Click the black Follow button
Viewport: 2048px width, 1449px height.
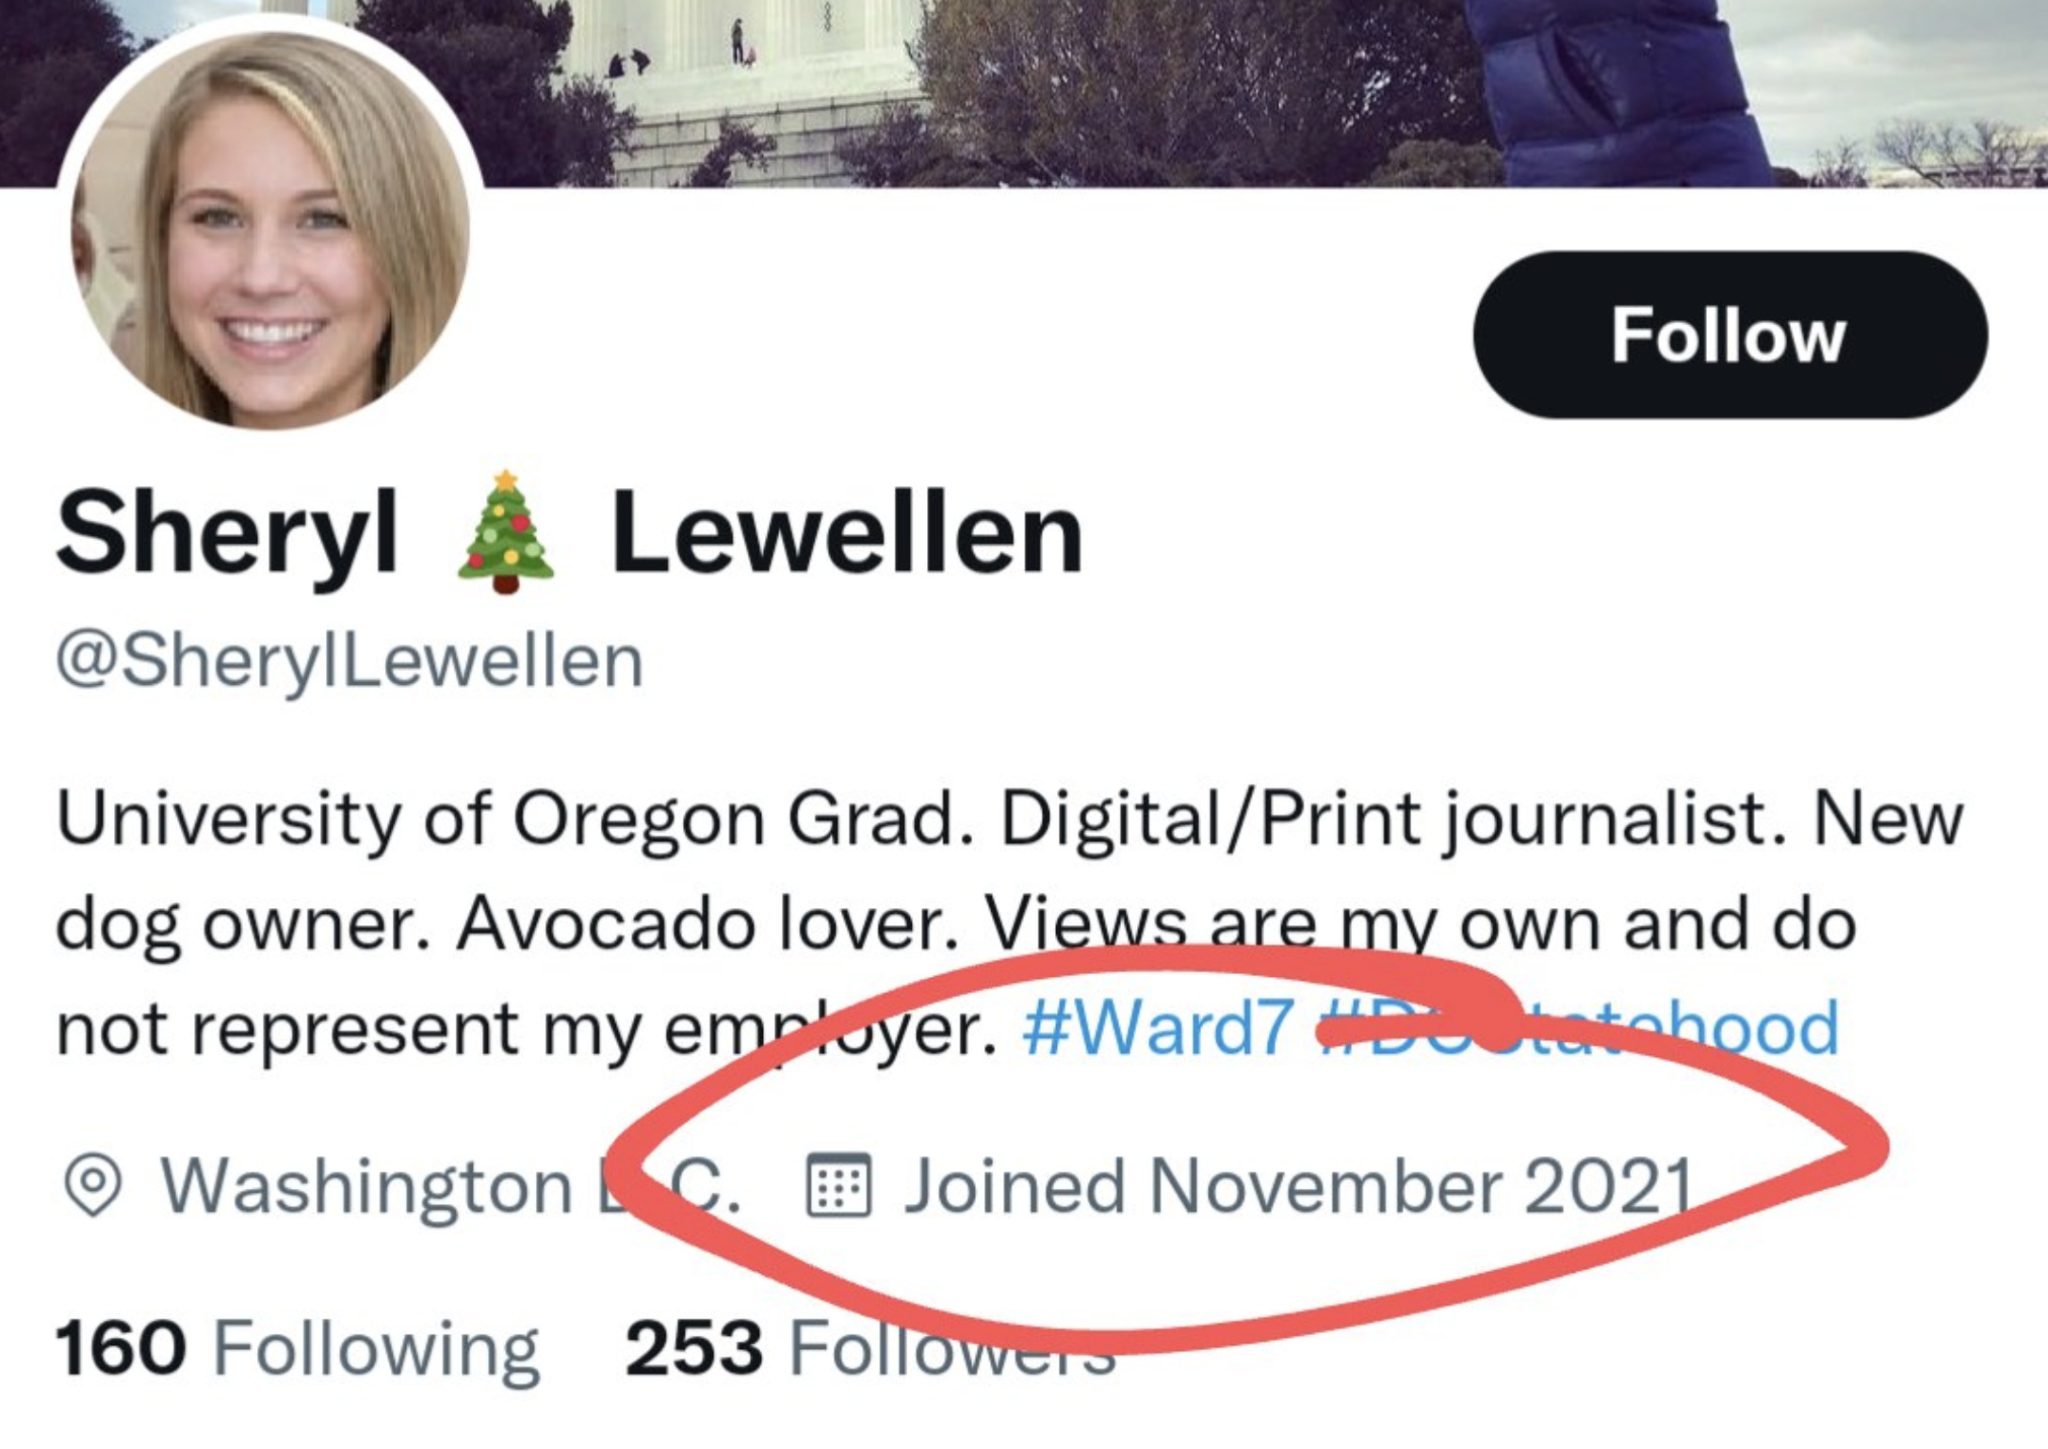point(1729,335)
